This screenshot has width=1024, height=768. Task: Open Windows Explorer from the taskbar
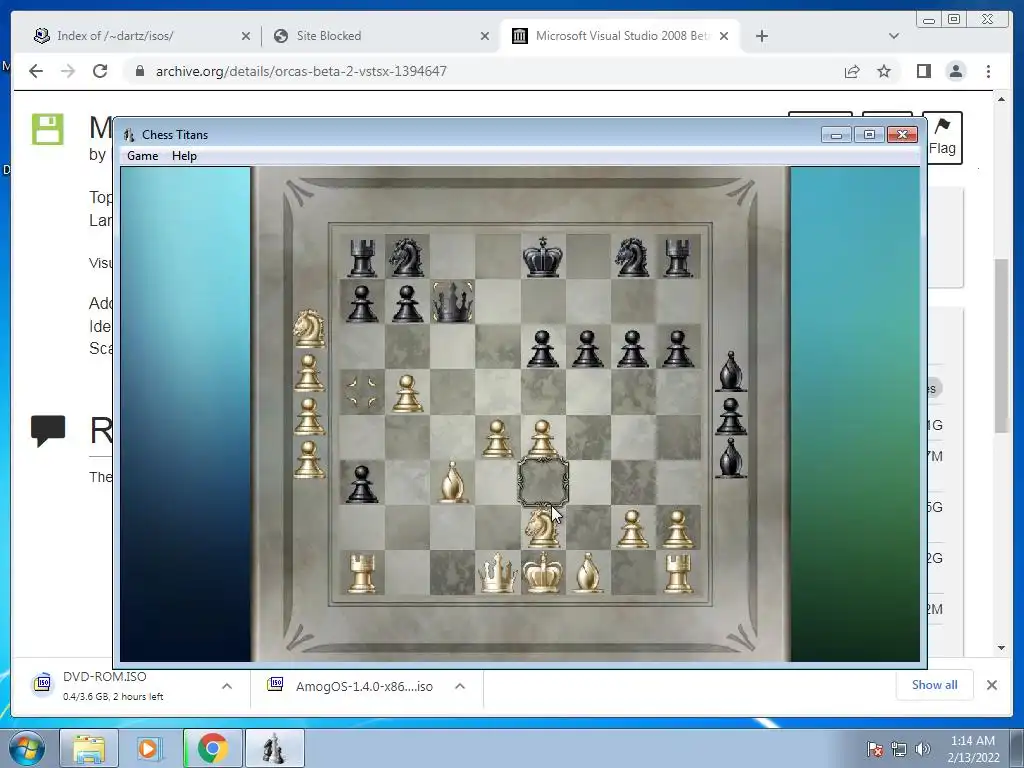[89, 748]
